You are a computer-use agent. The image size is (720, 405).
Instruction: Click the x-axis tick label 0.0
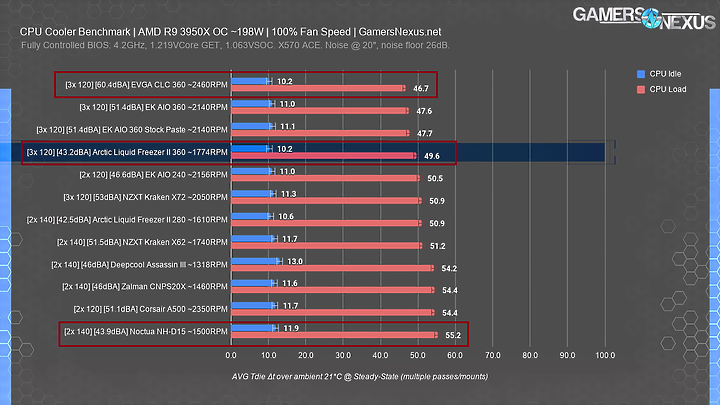coord(231,355)
